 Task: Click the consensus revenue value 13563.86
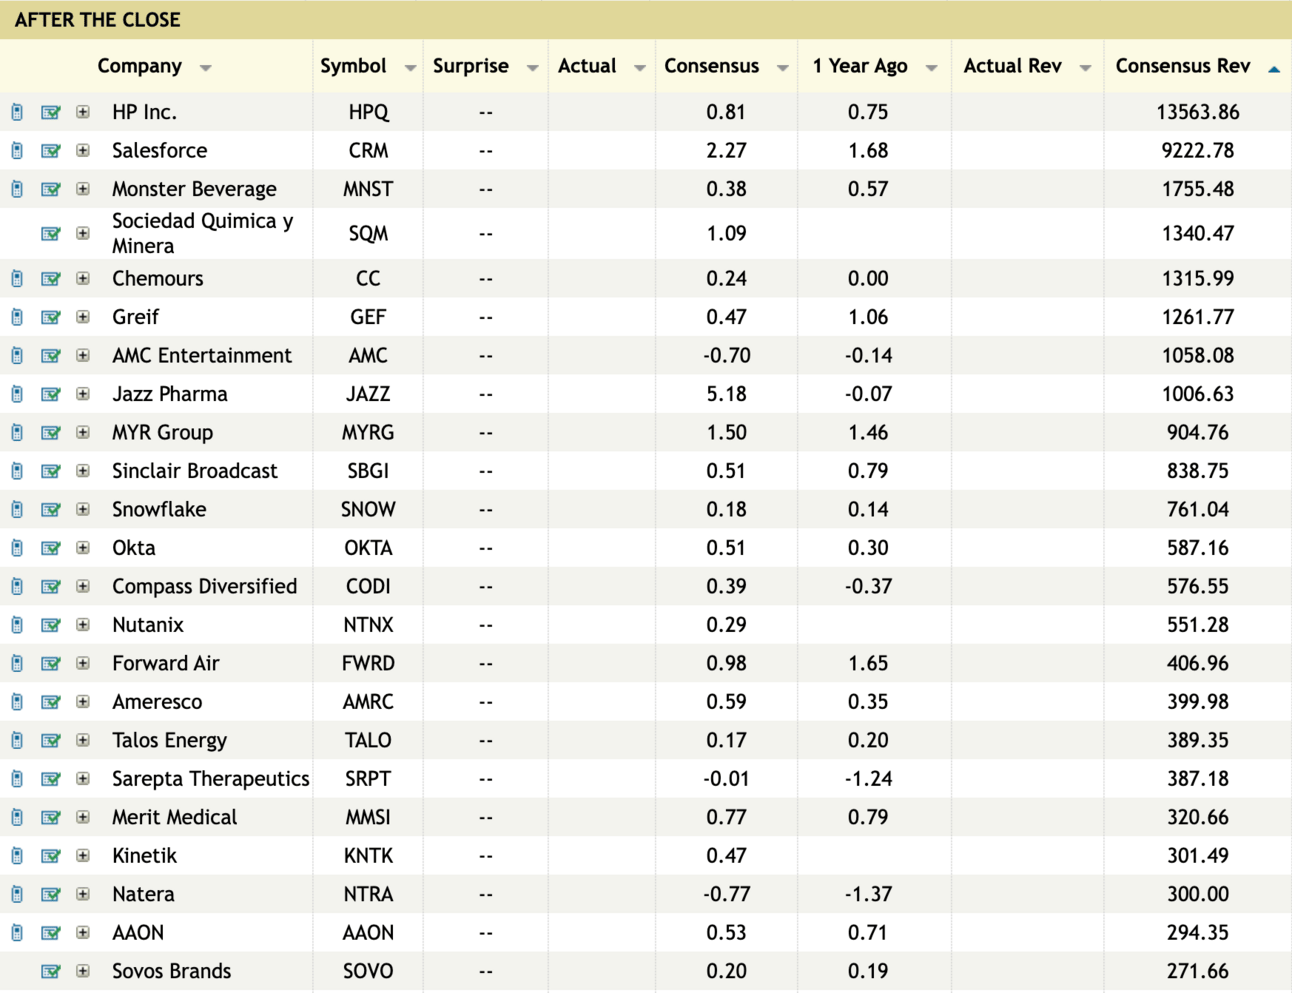point(1197,112)
